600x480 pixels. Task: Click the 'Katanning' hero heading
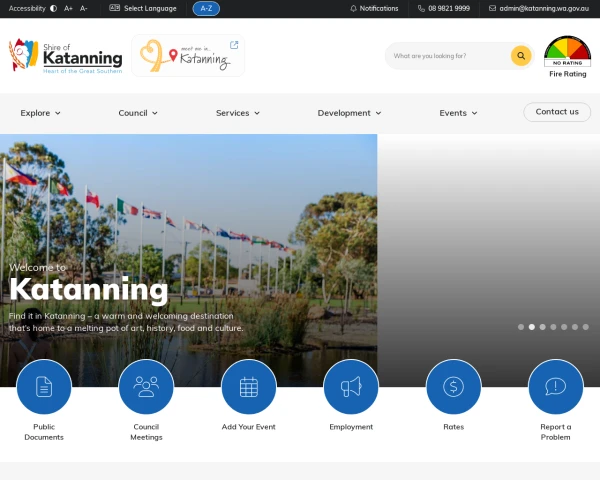click(x=89, y=290)
